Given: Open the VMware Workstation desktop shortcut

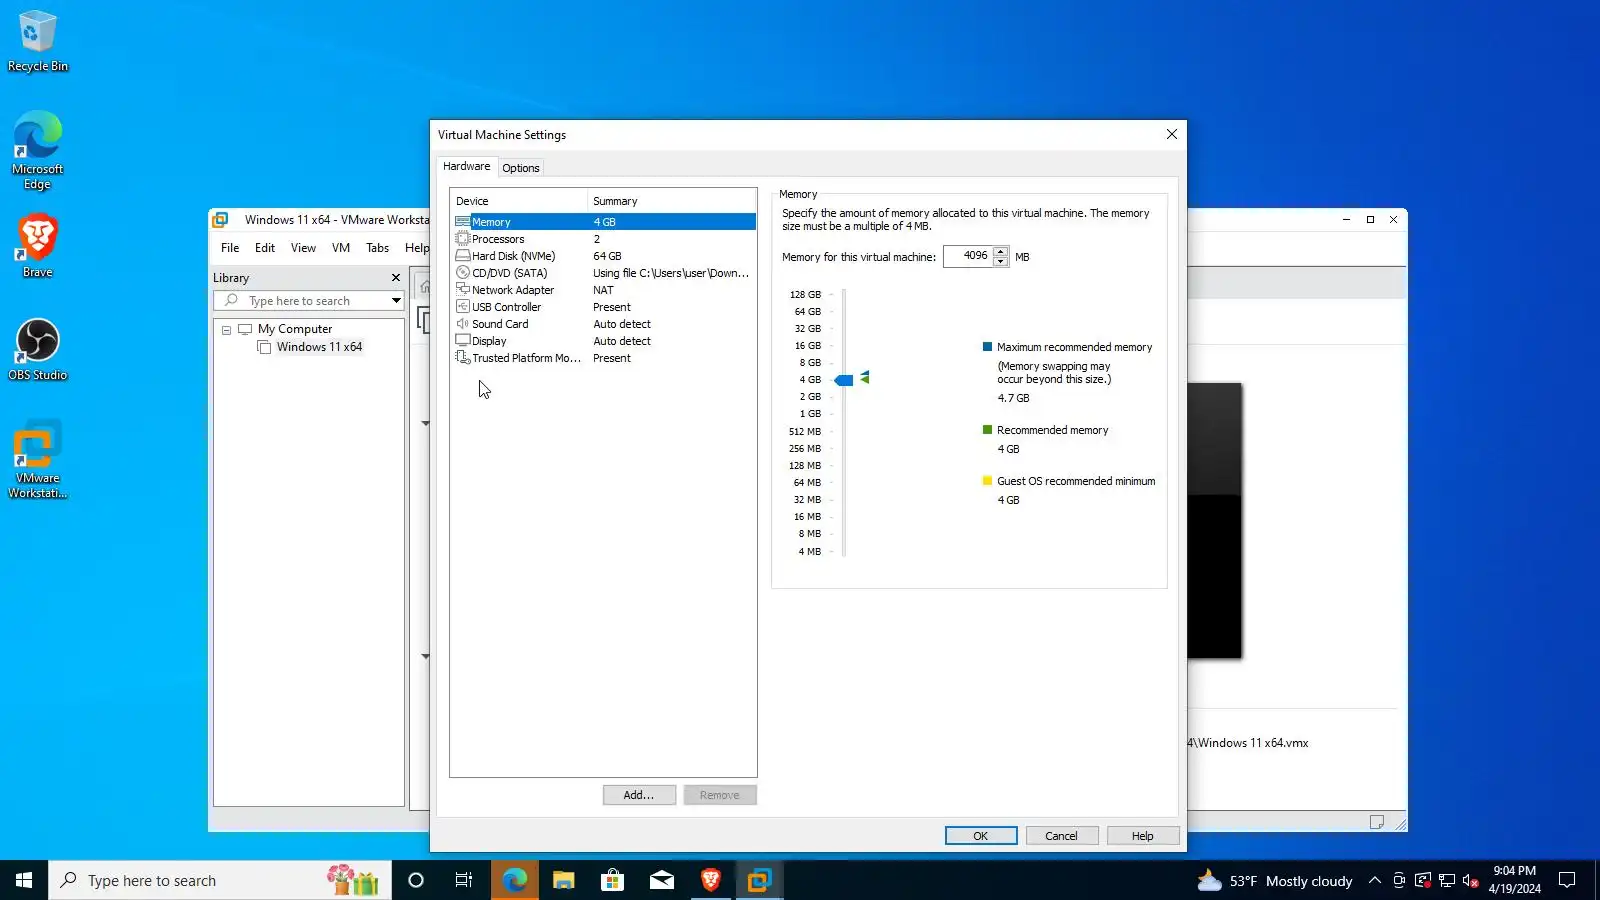Looking at the screenshot, I should point(38,459).
